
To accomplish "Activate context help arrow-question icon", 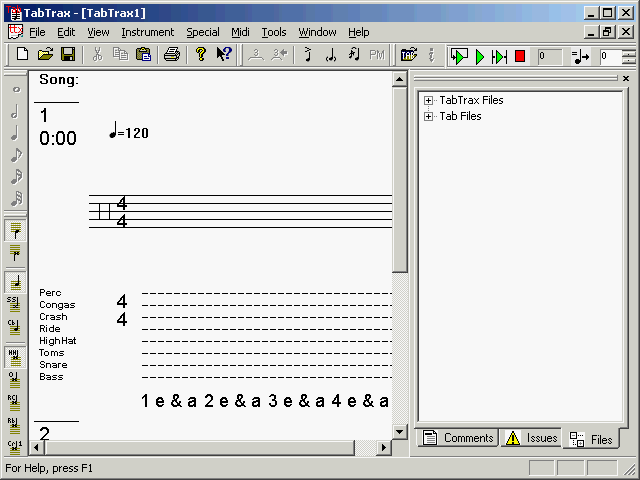I will (224, 54).
